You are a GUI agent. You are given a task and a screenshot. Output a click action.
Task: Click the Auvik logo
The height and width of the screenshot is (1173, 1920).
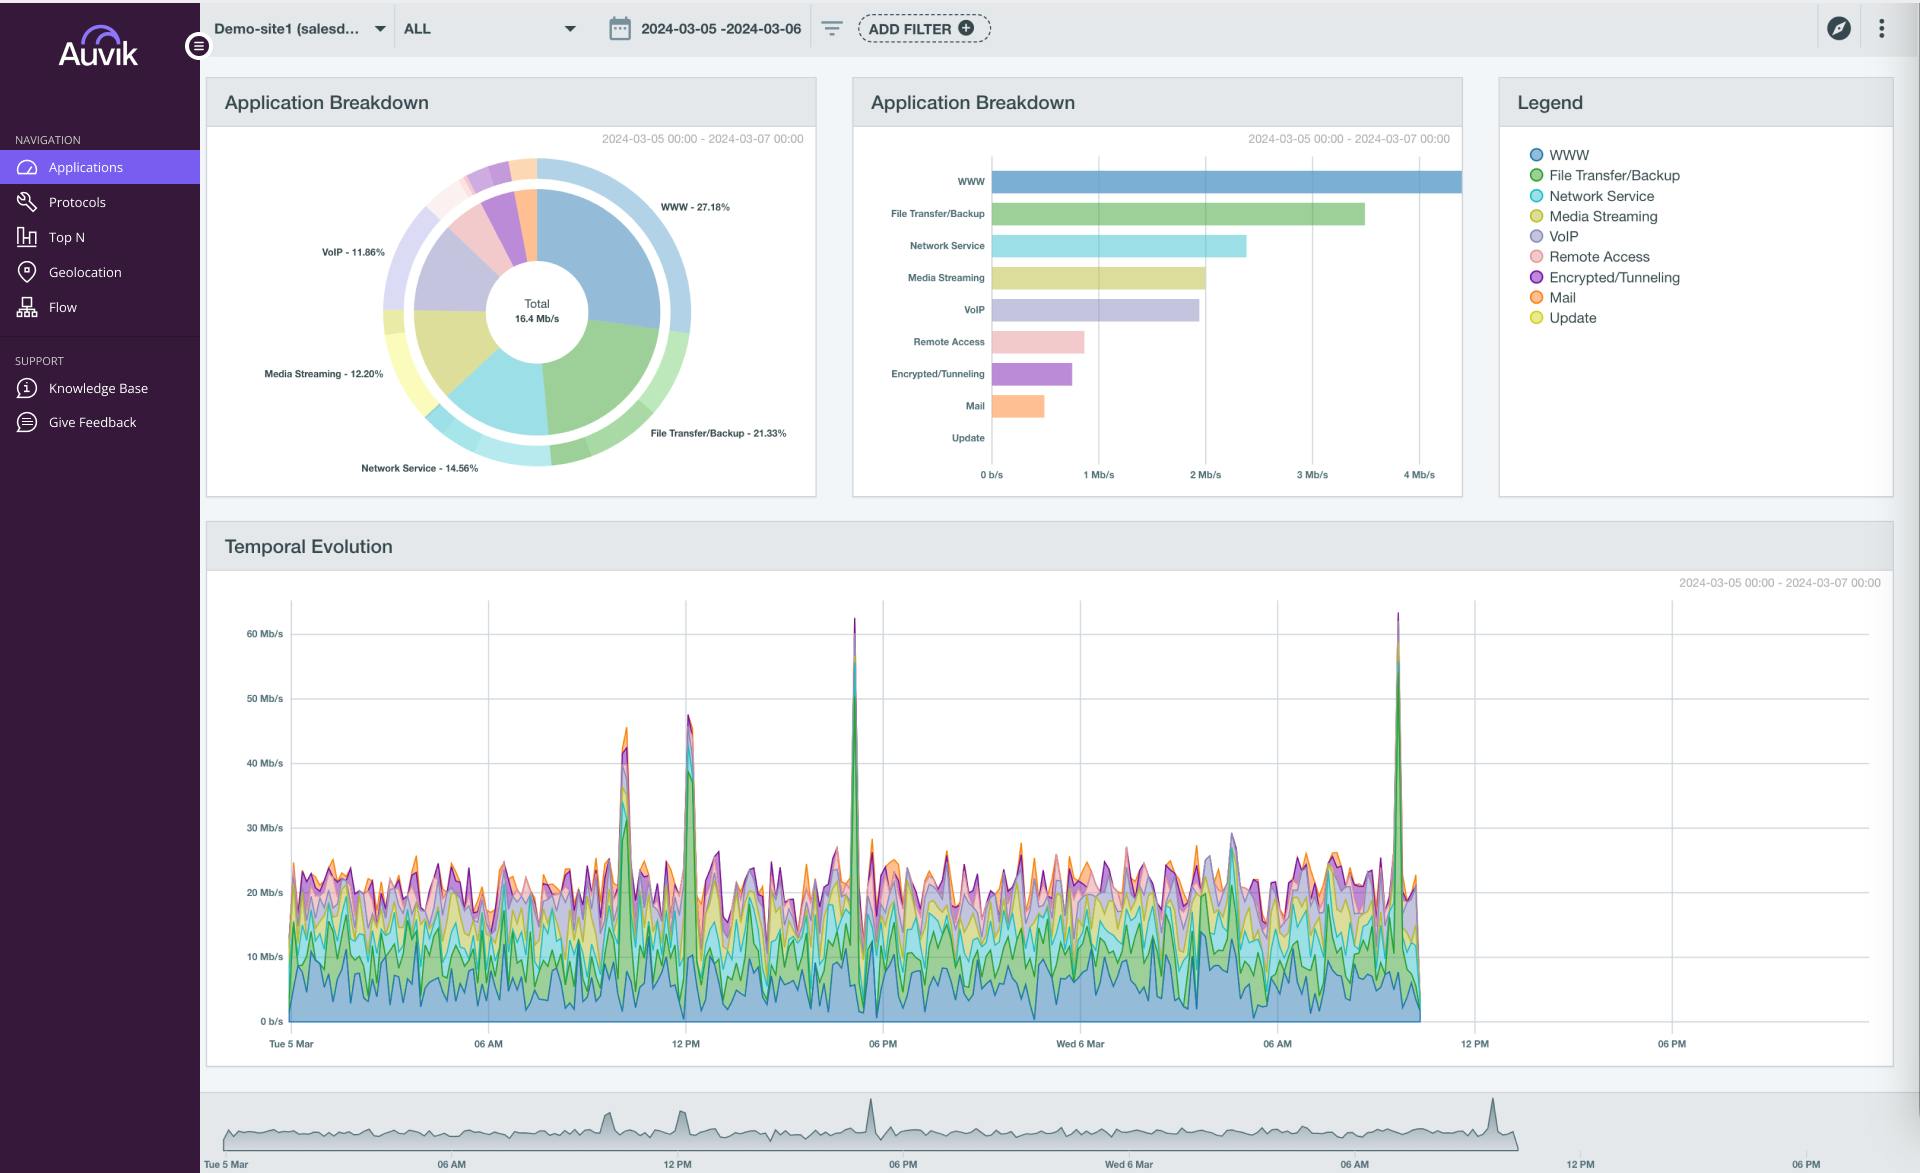tap(98, 47)
